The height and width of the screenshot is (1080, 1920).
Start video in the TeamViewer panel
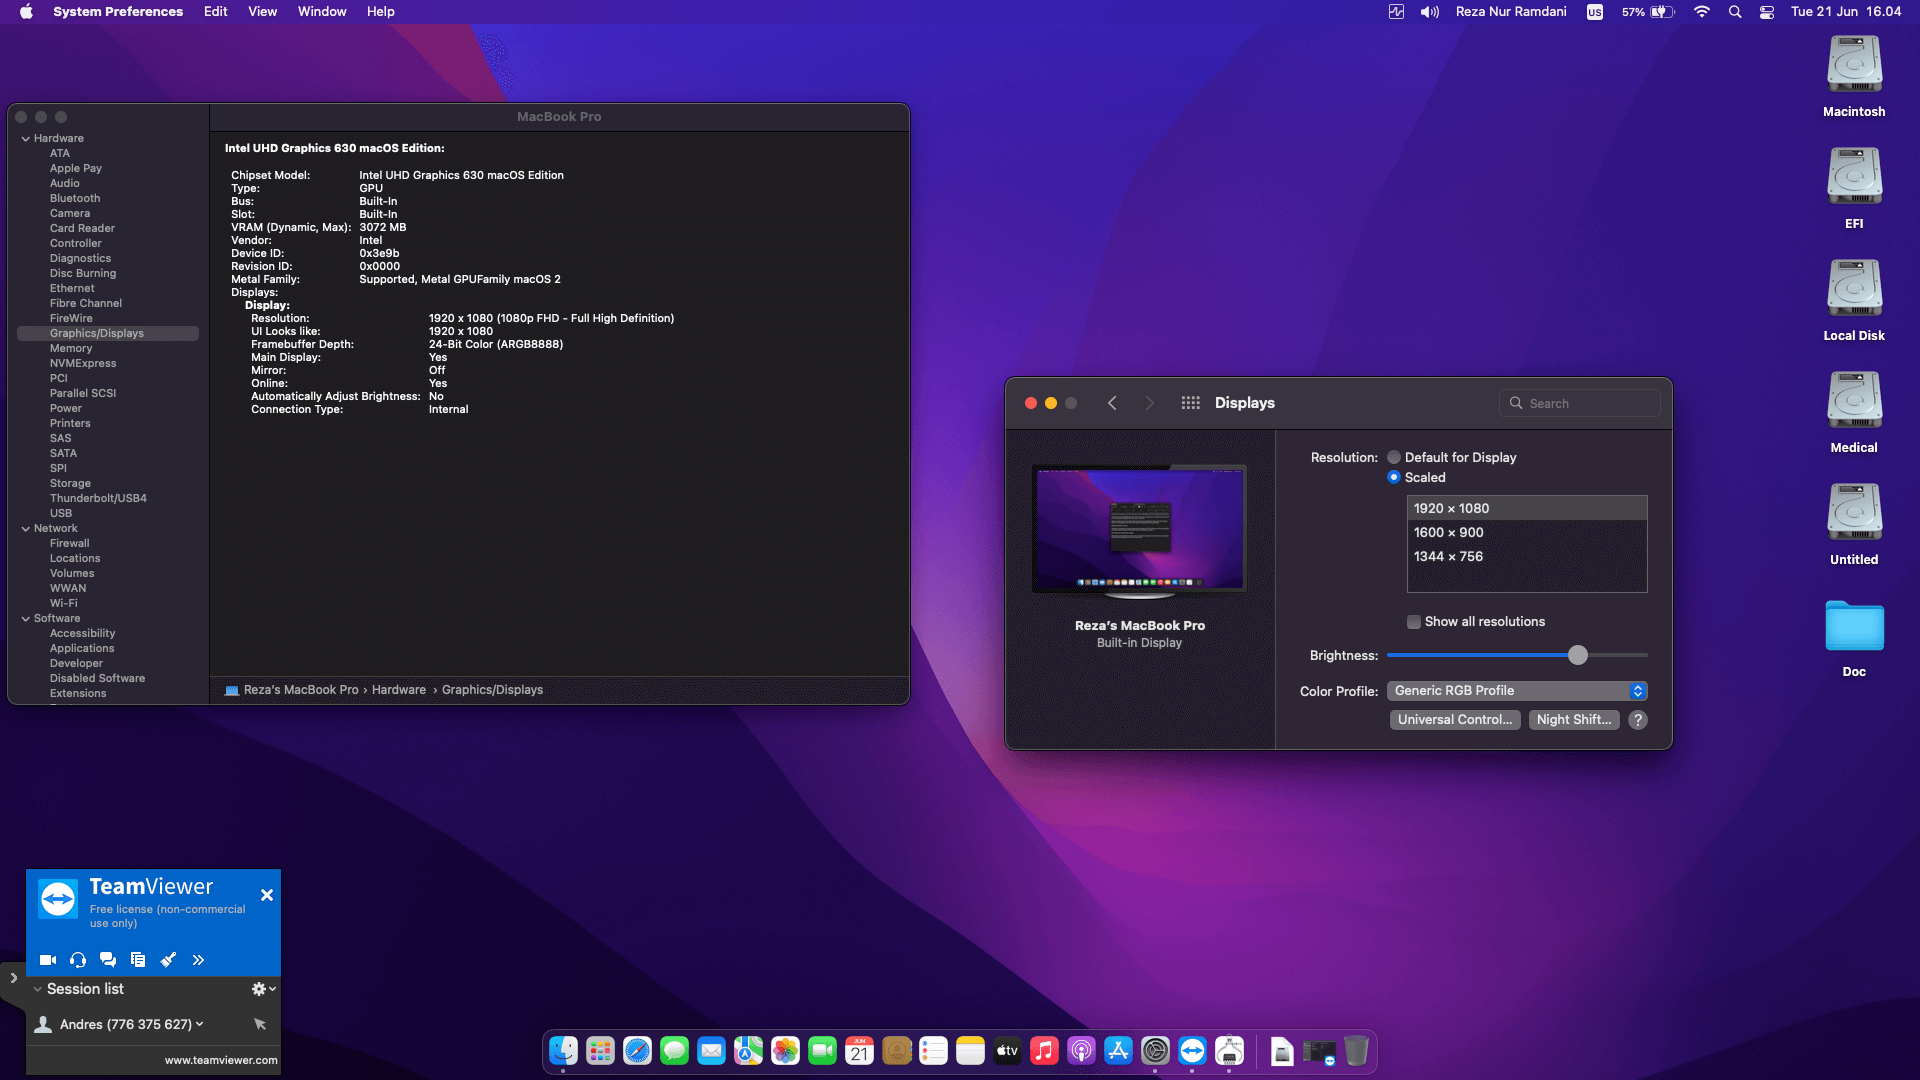47,960
